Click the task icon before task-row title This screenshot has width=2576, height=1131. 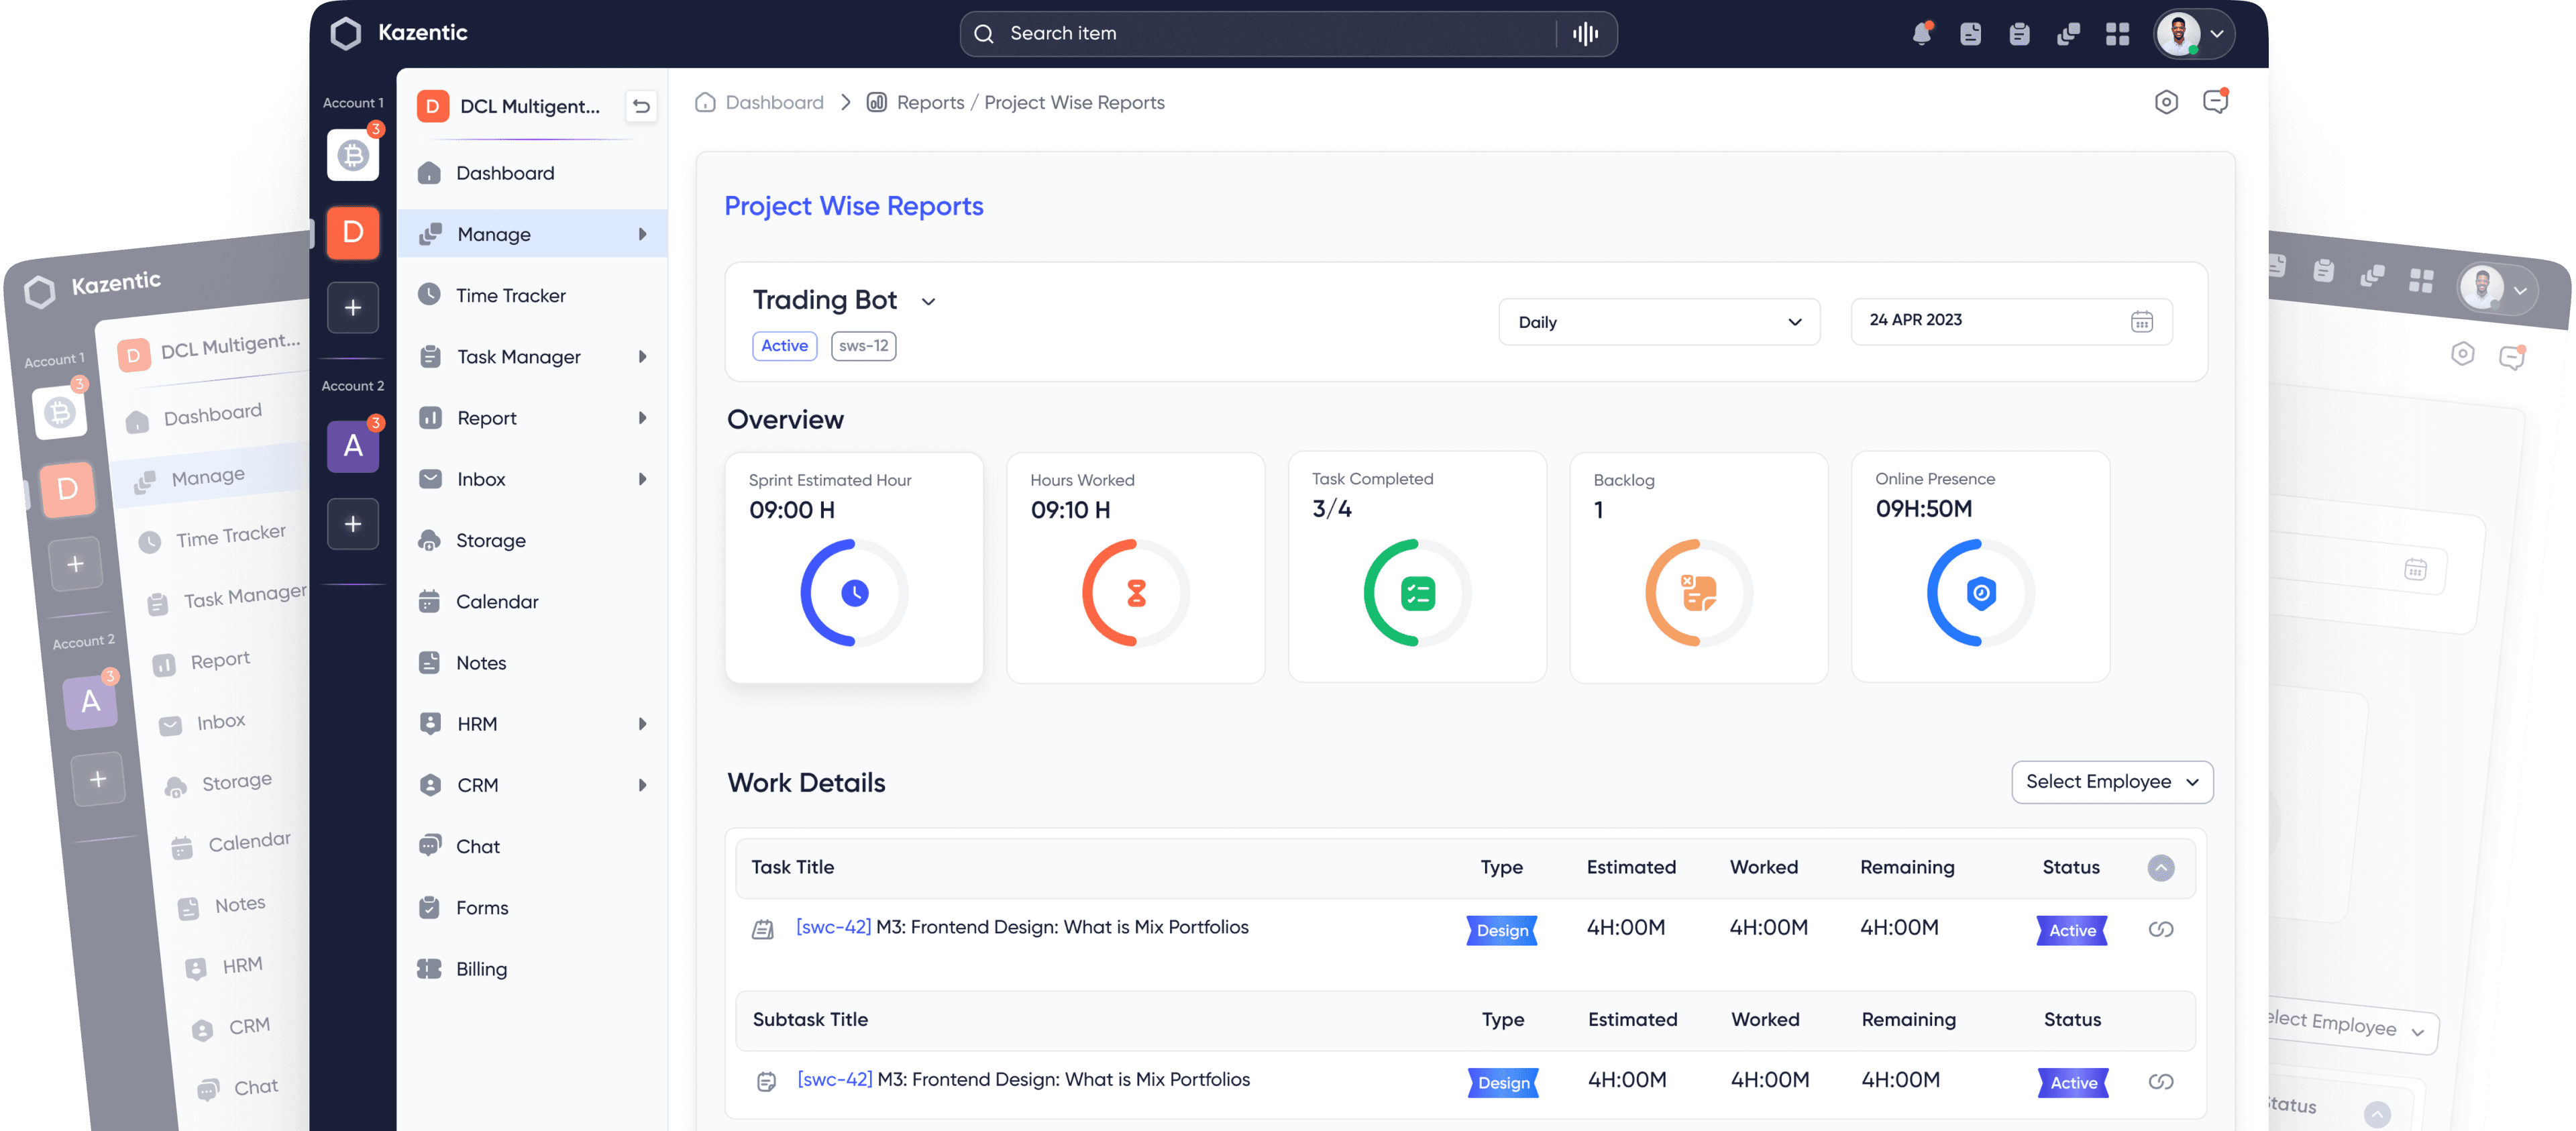(x=763, y=930)
